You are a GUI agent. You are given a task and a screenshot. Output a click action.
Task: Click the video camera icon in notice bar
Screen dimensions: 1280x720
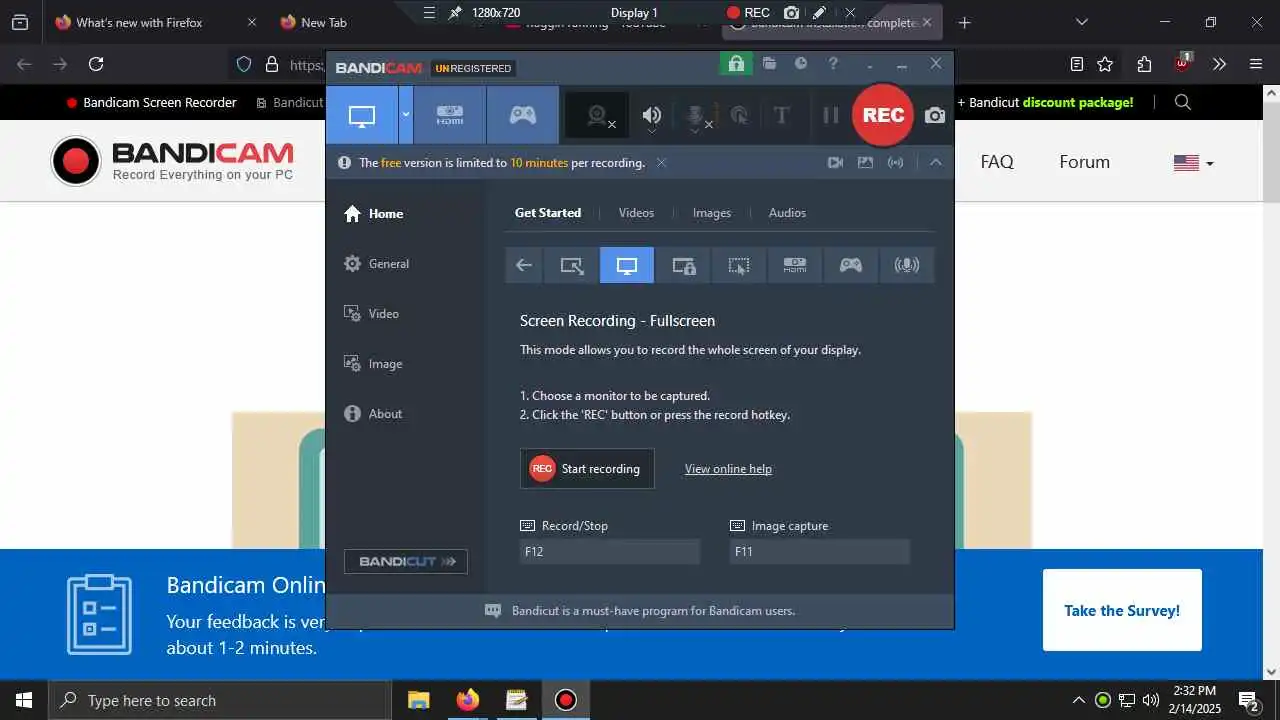pos(835,162)
